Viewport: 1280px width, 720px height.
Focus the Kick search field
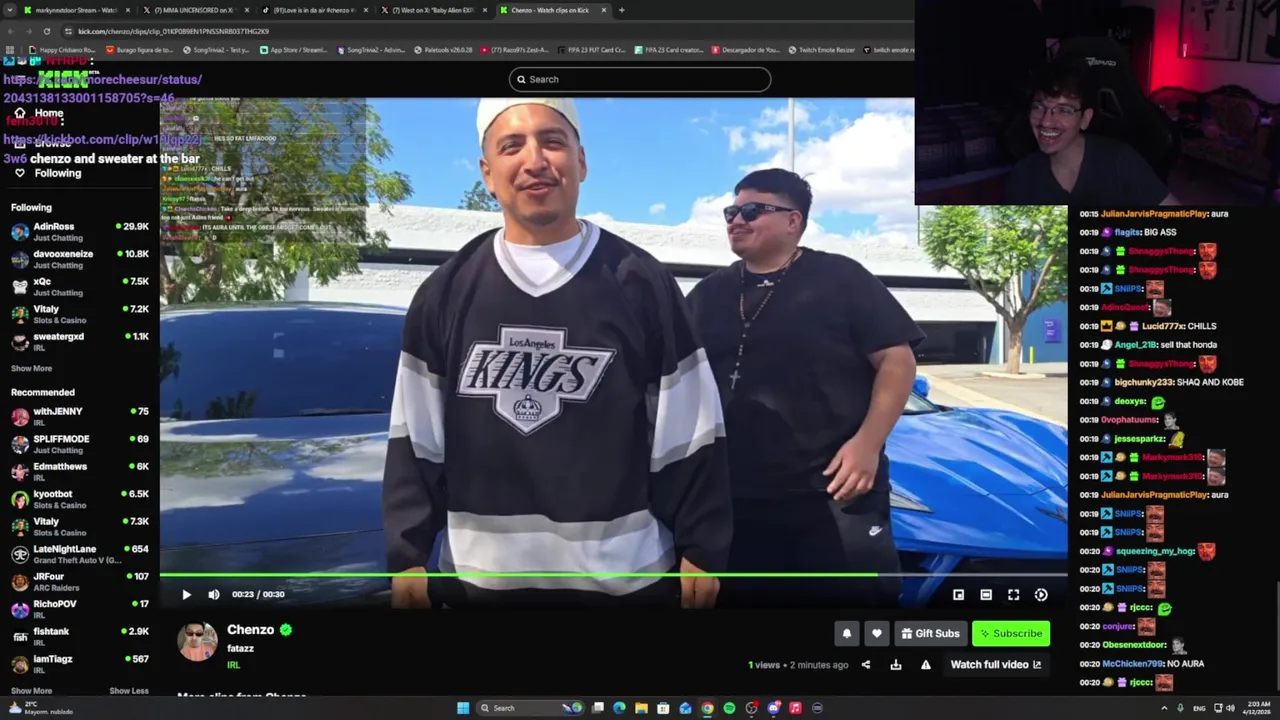coord(640,79)
